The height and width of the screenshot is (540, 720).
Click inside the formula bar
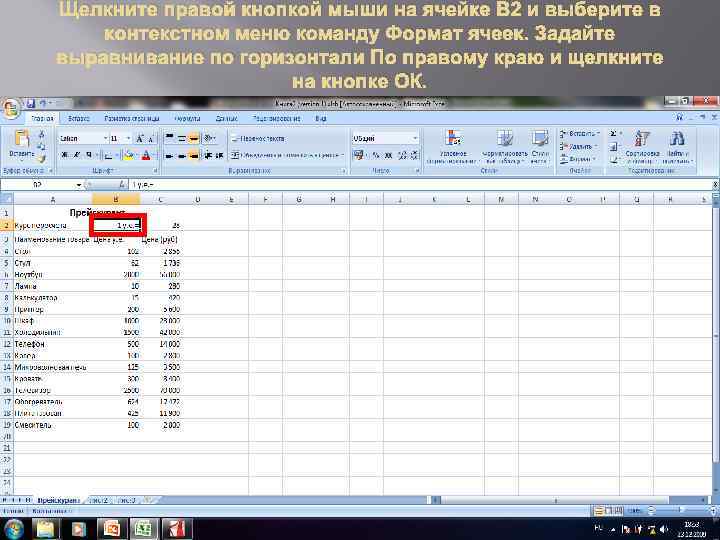click(420, 185)
